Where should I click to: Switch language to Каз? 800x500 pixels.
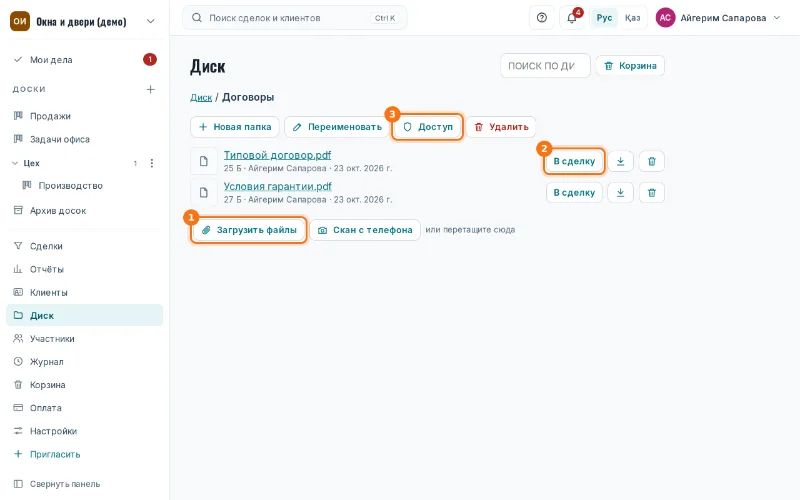(x=632, y=18)
